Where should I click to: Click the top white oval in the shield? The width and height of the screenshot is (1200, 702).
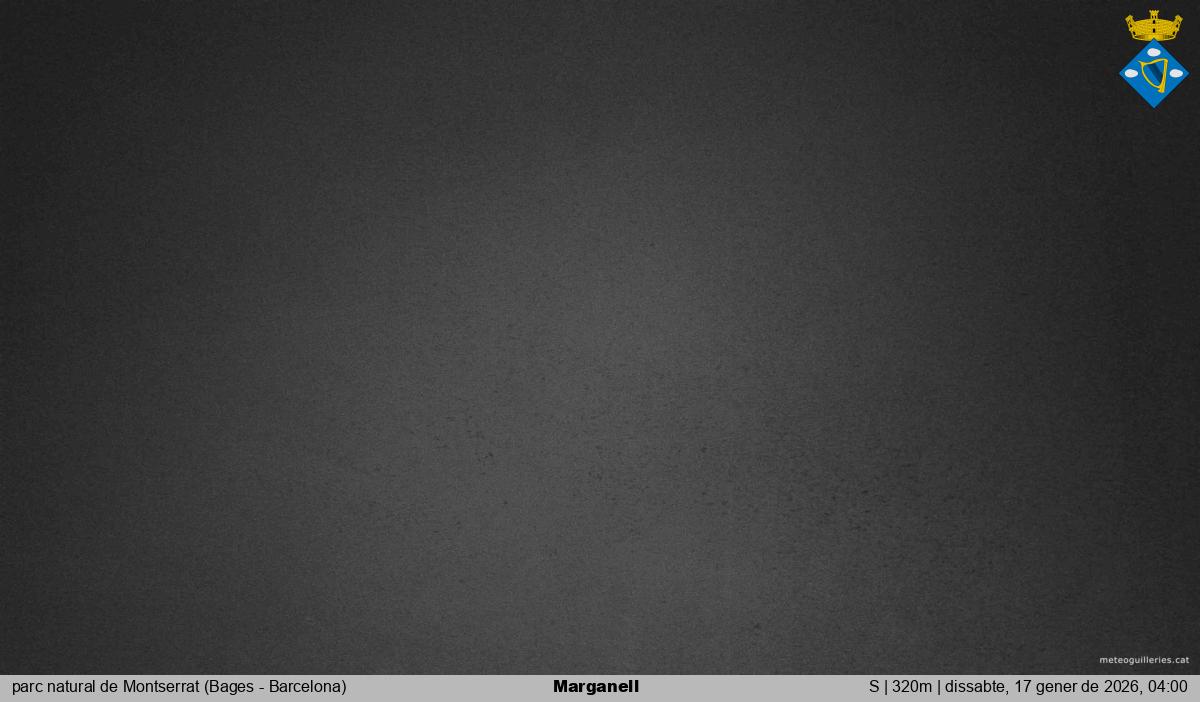[x=1154, y=51]
